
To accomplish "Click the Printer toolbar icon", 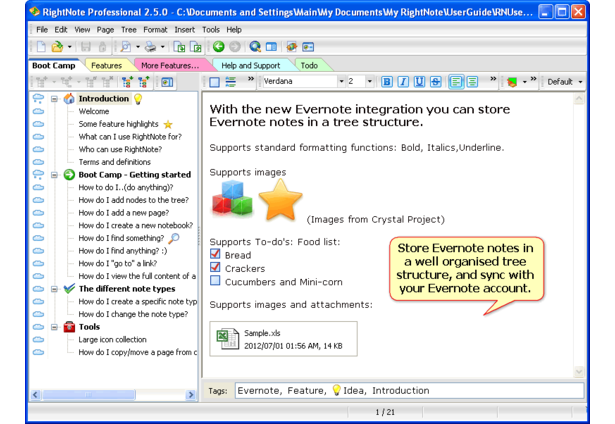I will tap(150, 47).
